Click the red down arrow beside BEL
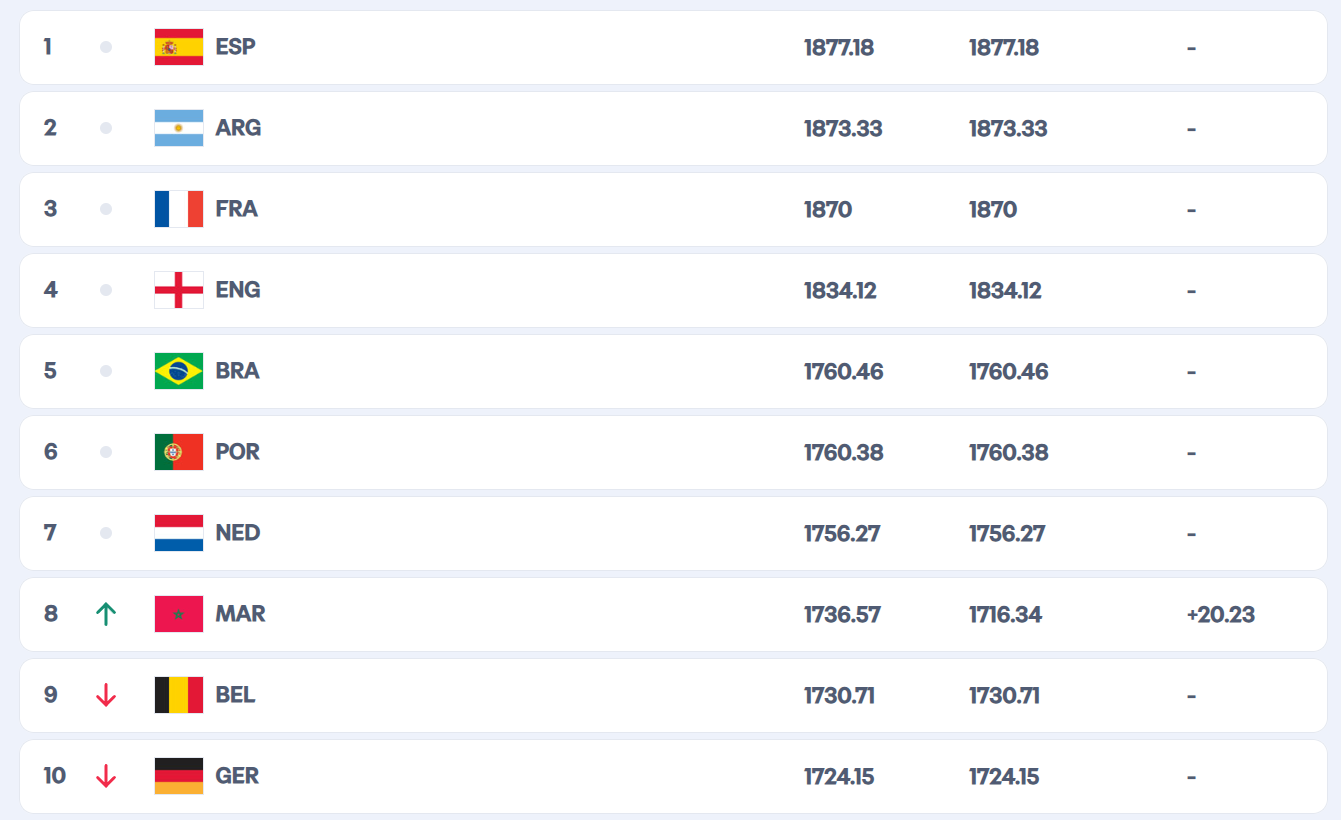This screenshot has width=1341, height=820. pos(106,695)
